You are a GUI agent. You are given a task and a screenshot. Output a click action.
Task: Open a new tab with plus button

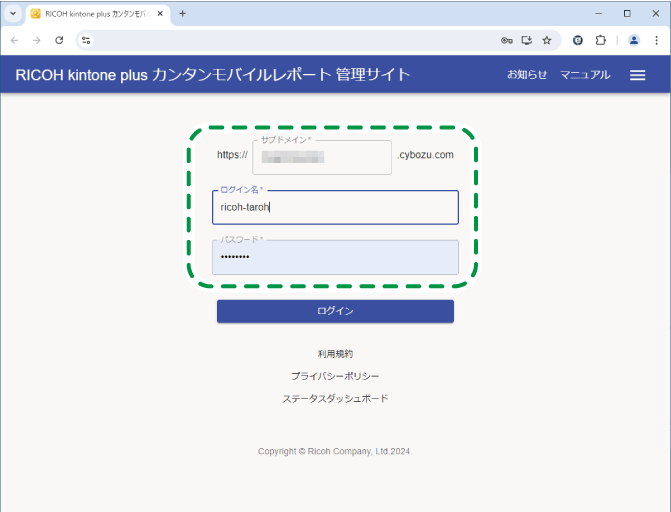pyautogui.click(x=183, y=14)
